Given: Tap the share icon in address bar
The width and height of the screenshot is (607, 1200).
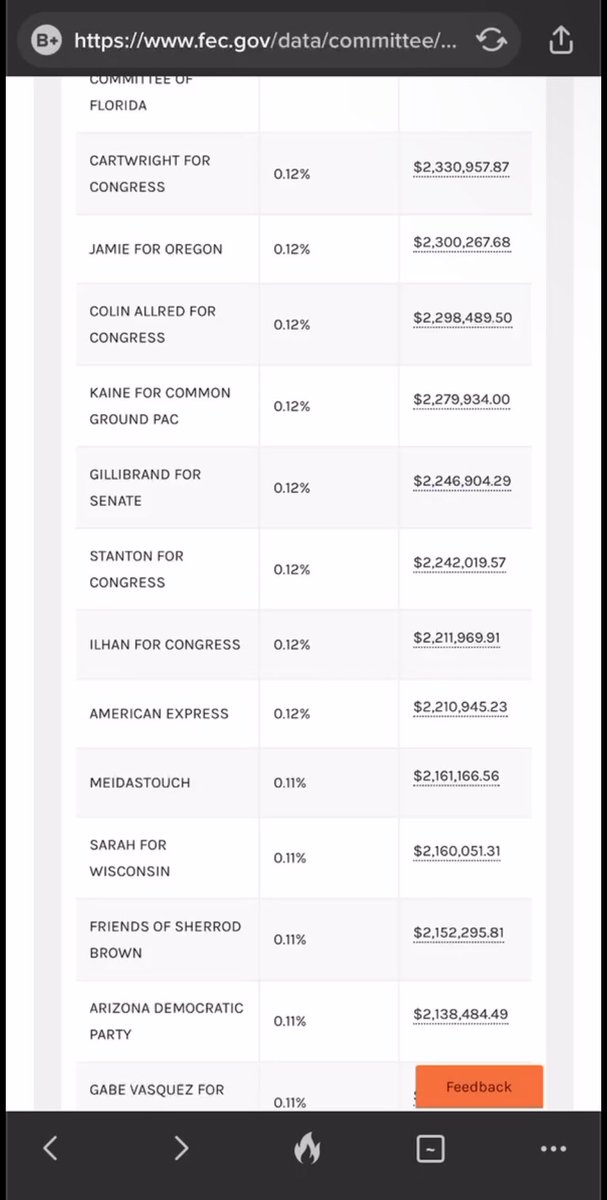Looking at the screenshot, I should point(561,40).
